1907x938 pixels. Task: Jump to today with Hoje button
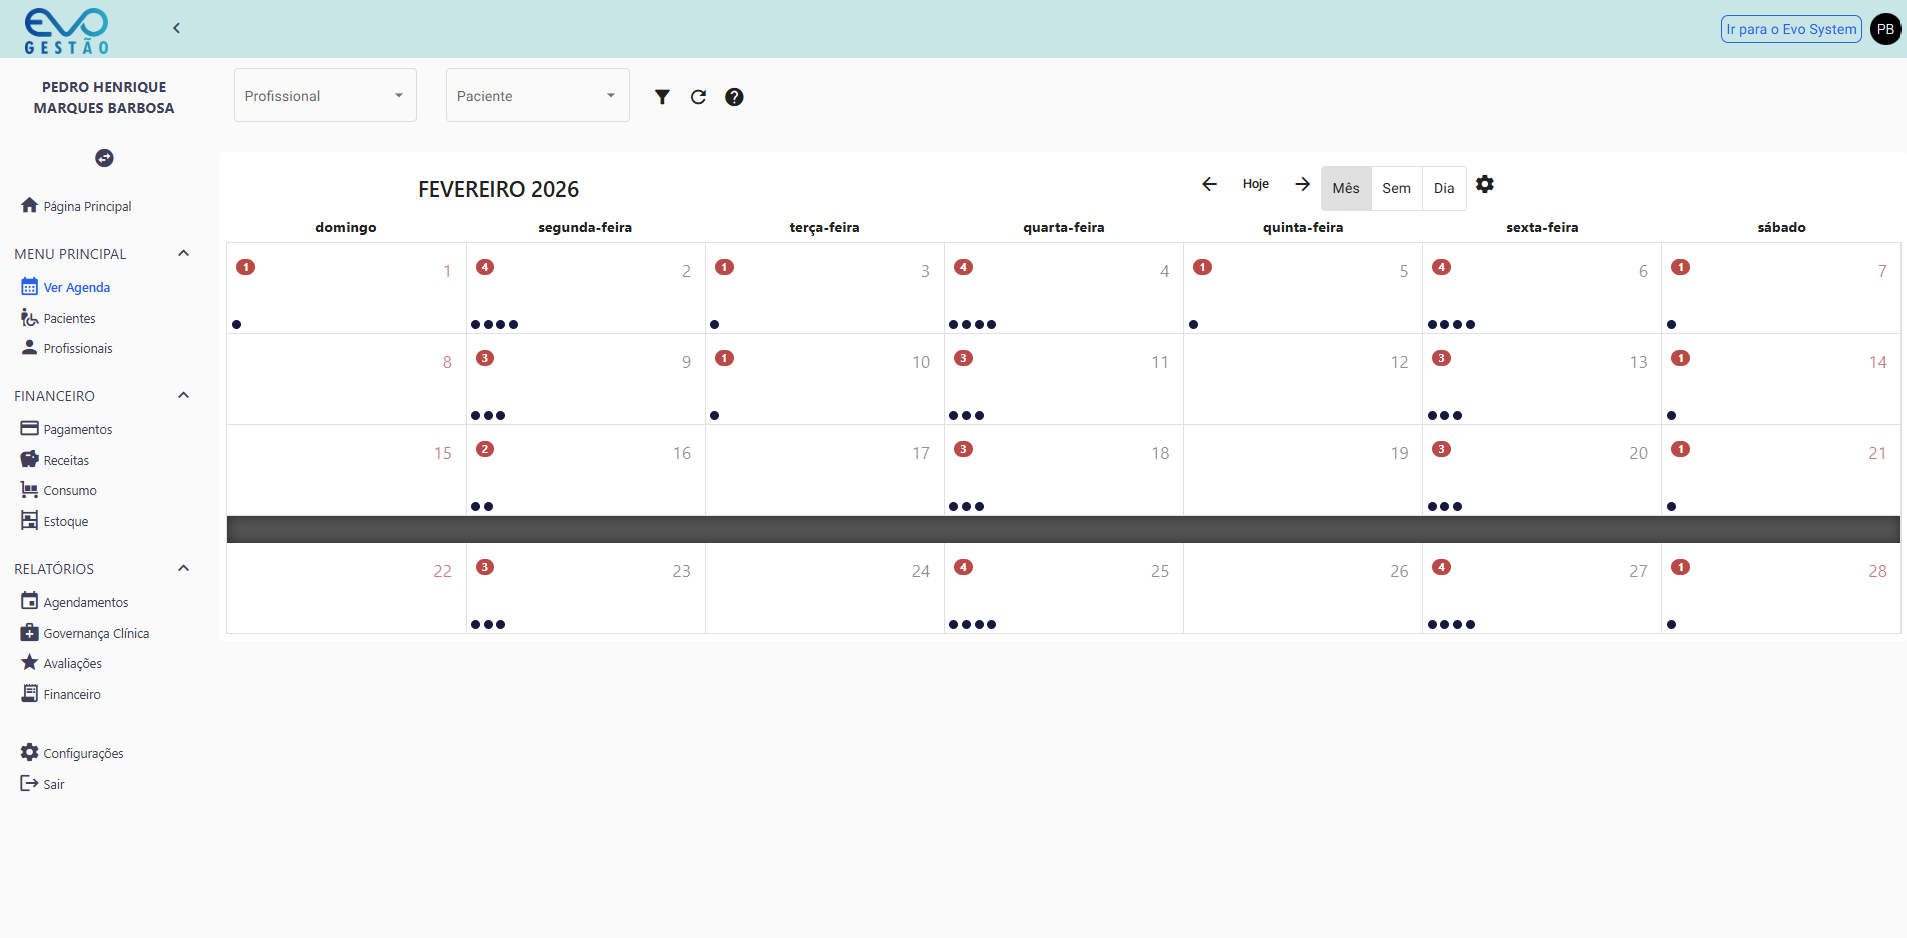(1255, 184)
